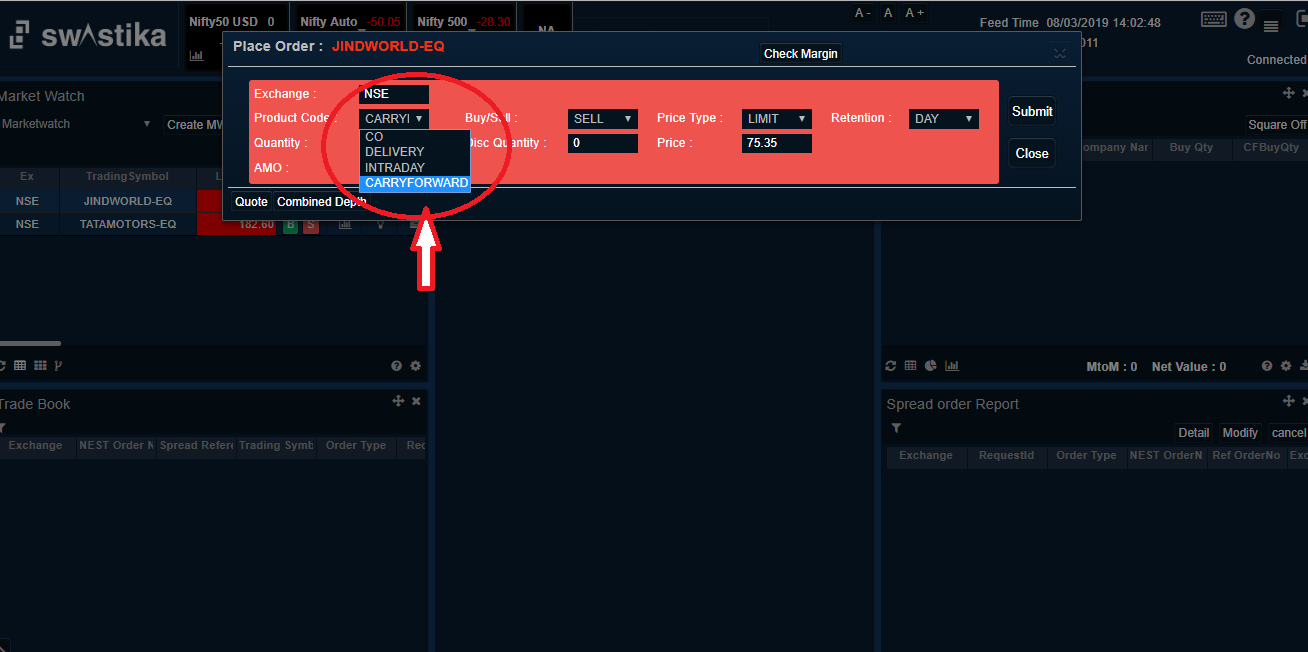
Task: Open chart icon under Nifty50 USD ticker
Action: pyautogui.click(x=197, y=55)
